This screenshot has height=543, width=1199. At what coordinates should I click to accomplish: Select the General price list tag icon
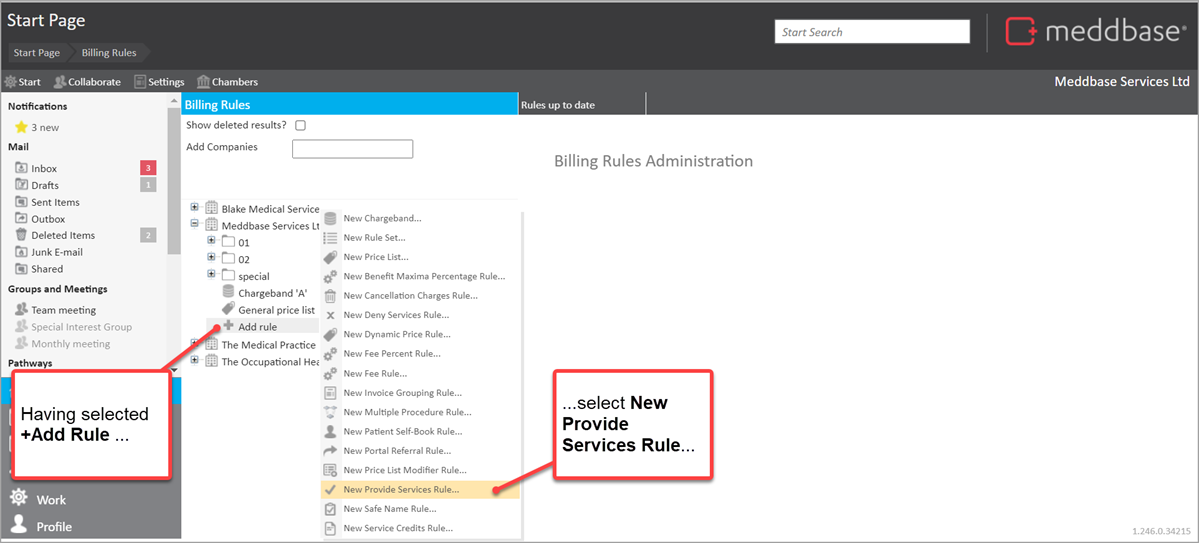click(228, 310)
